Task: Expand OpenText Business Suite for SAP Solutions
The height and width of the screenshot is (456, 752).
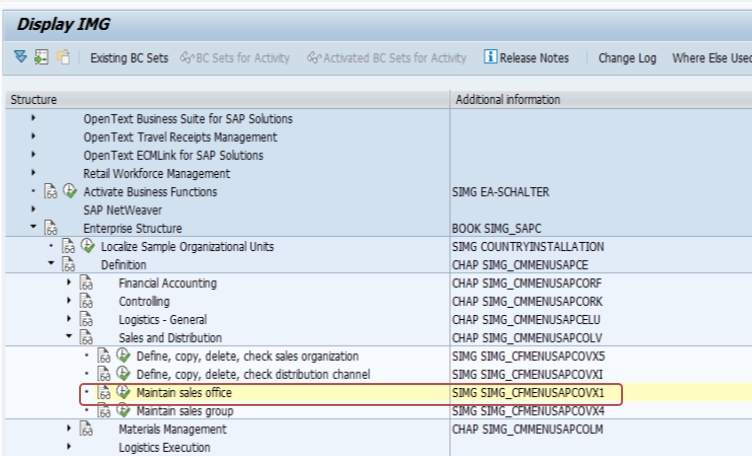Action: [33, 118]
